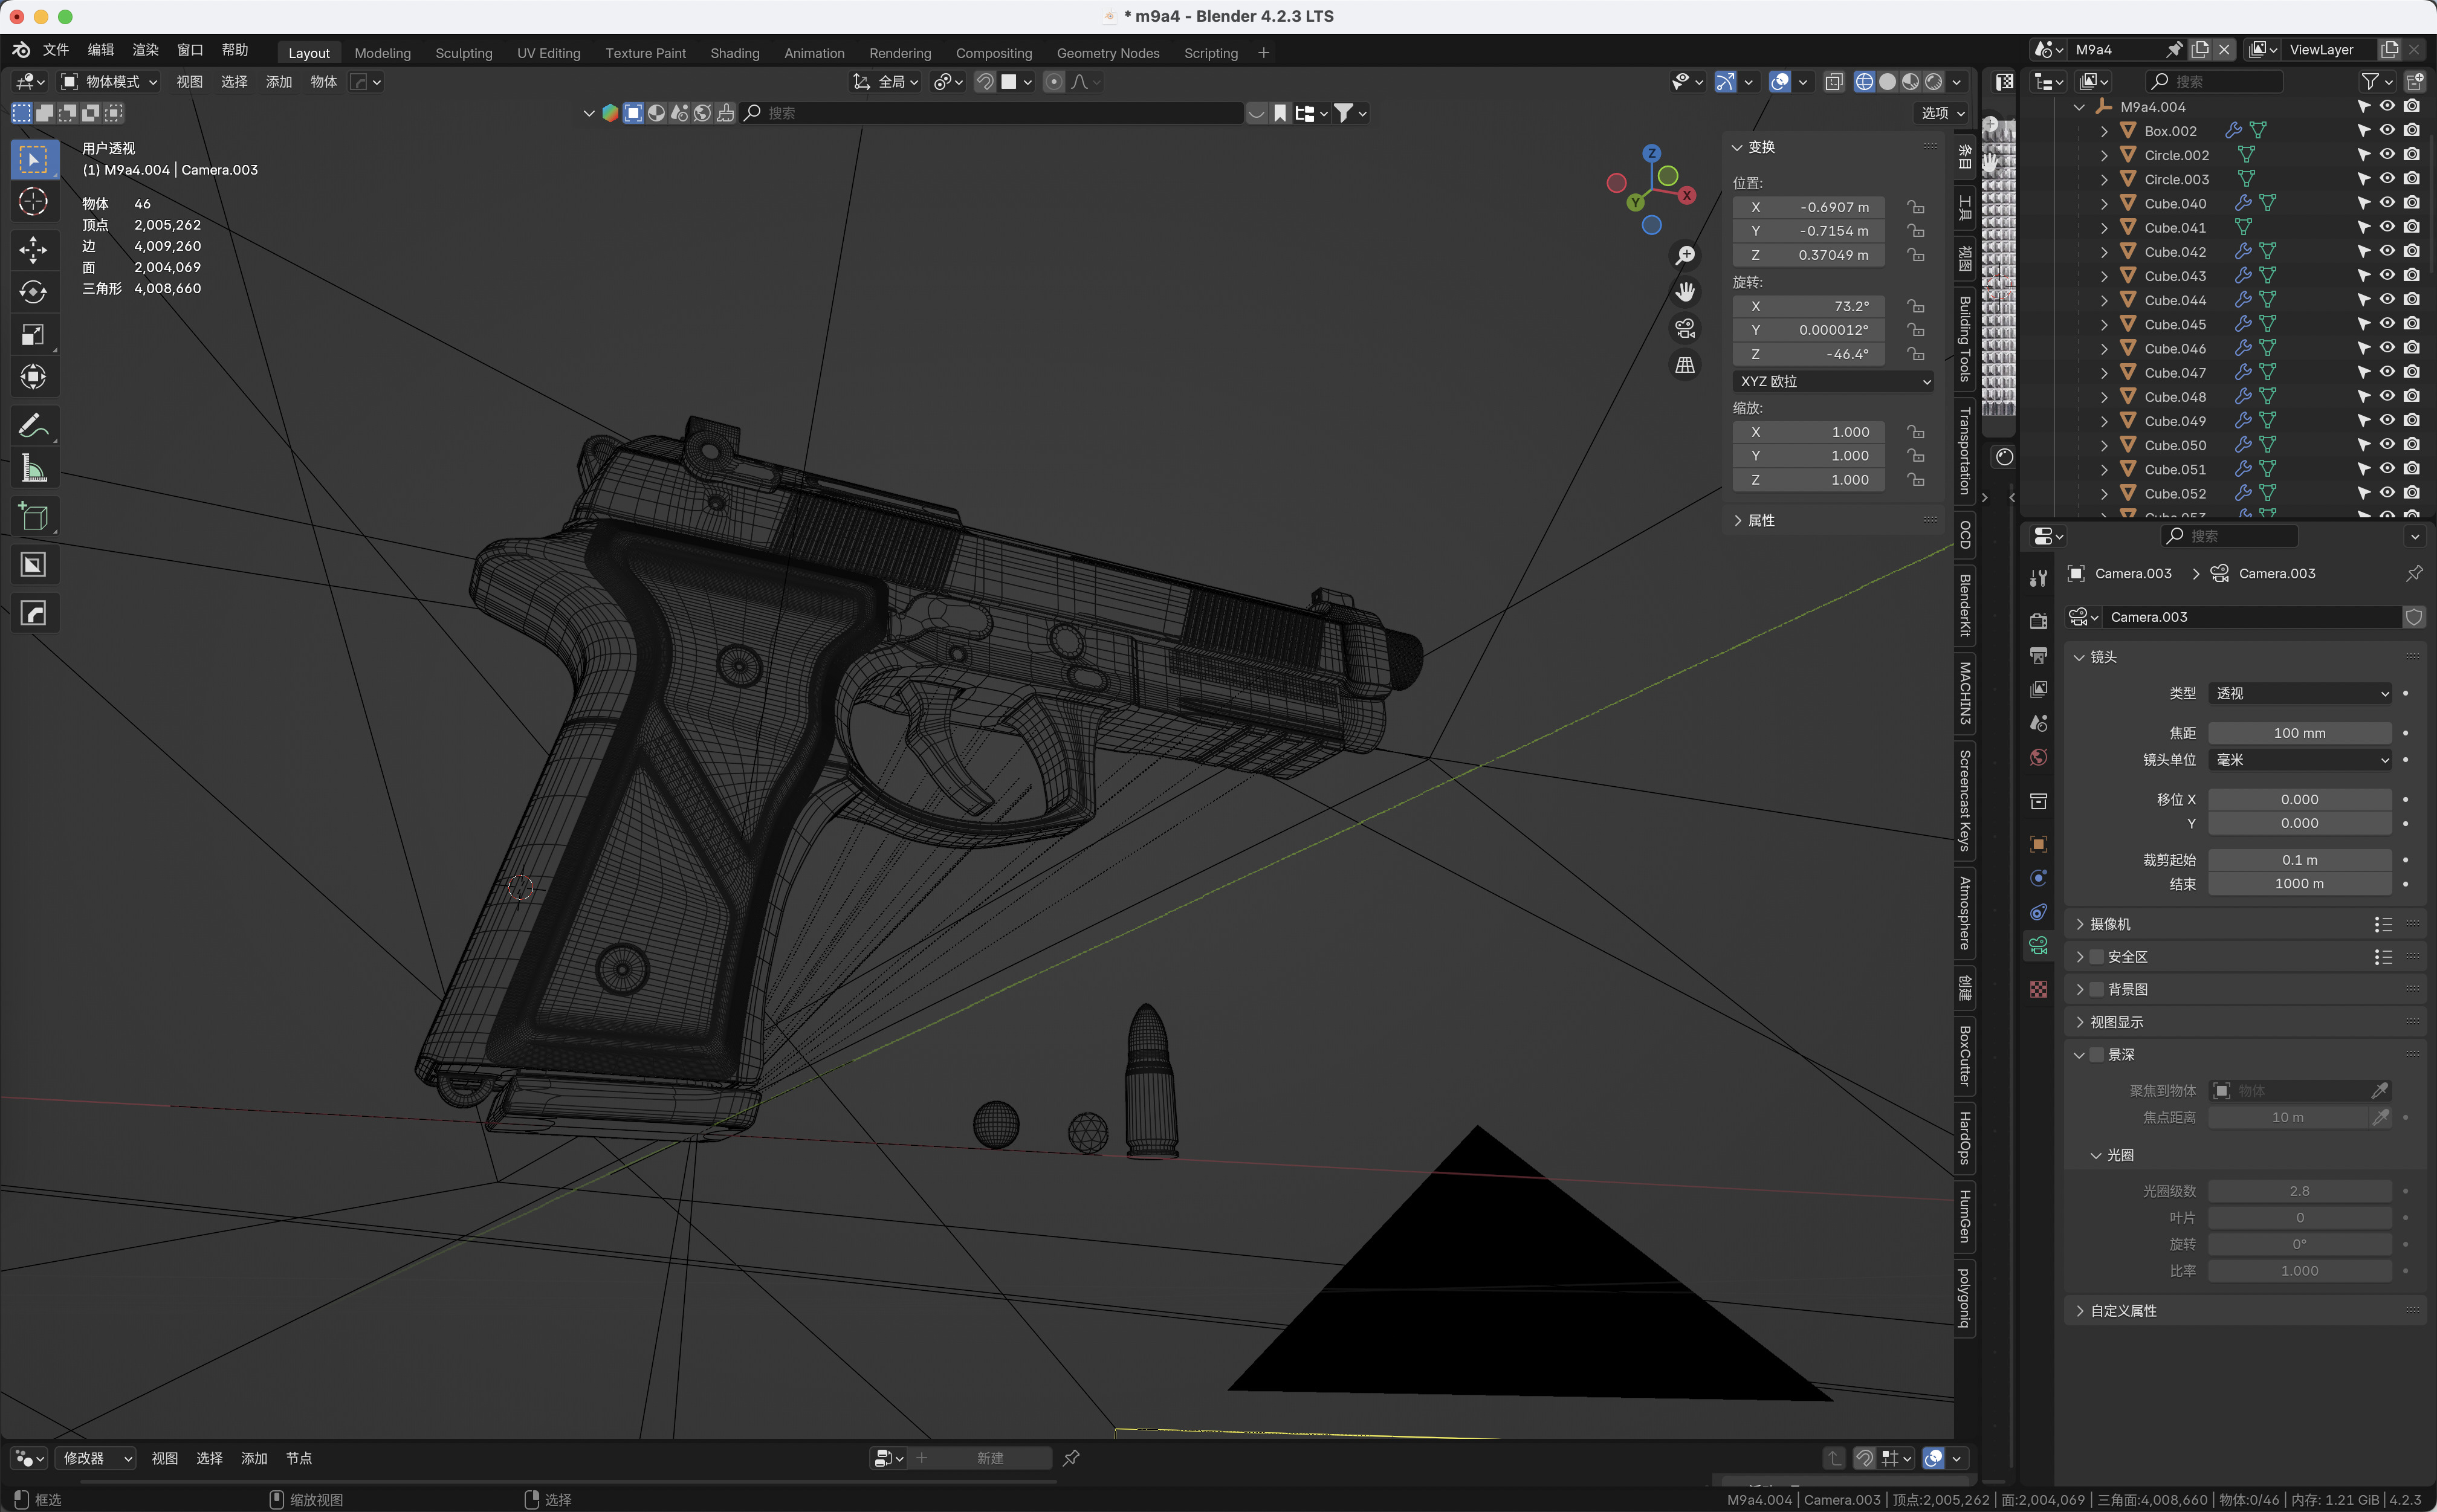2437x1512 pixels.
Task: Switch to the Geometry Nodes workspace tab
Action: pos(1108,53)
